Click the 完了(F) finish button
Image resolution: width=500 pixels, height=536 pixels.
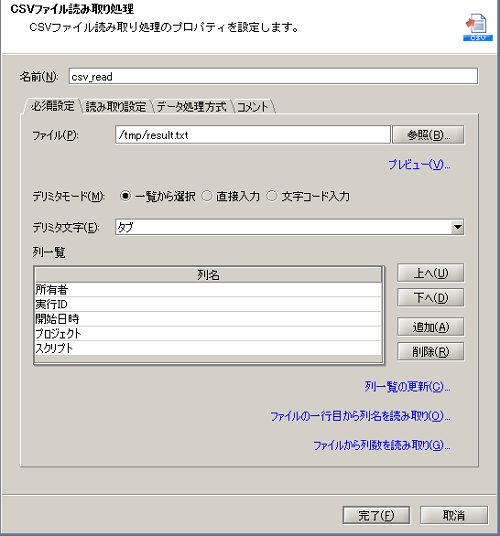[x=376, y=515]
